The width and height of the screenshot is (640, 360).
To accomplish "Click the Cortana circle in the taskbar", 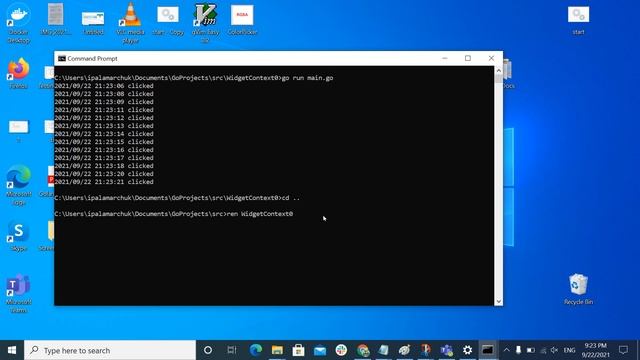I will (208, 350).
